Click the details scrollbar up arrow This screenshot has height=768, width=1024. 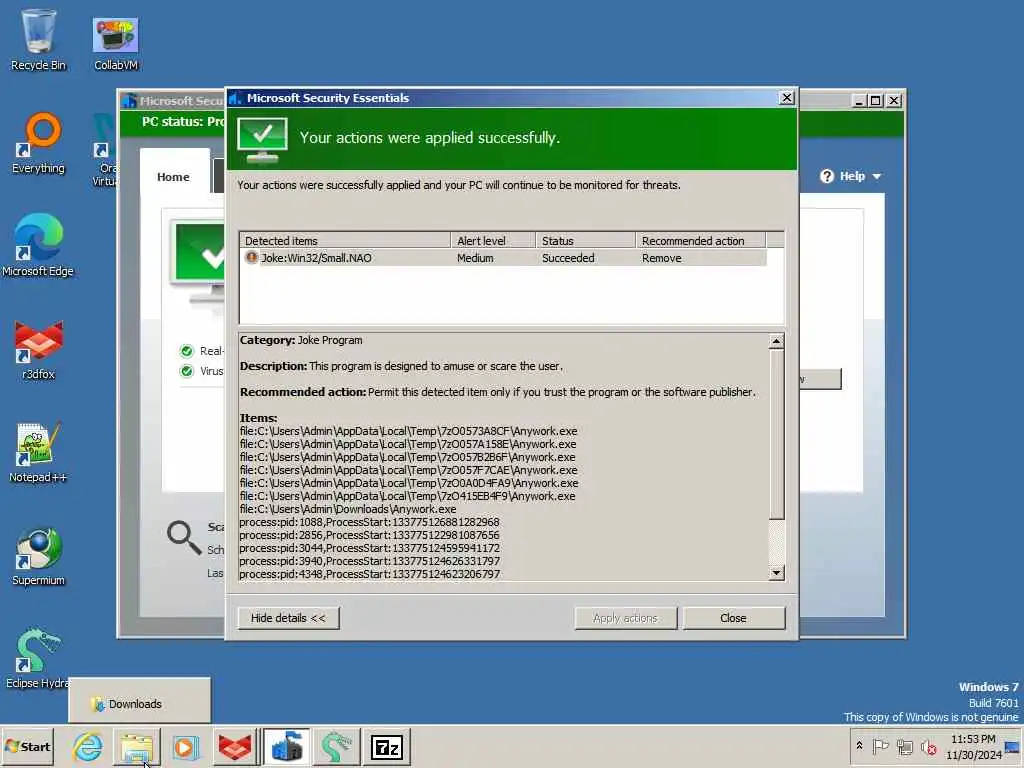[x=776, y=341]
